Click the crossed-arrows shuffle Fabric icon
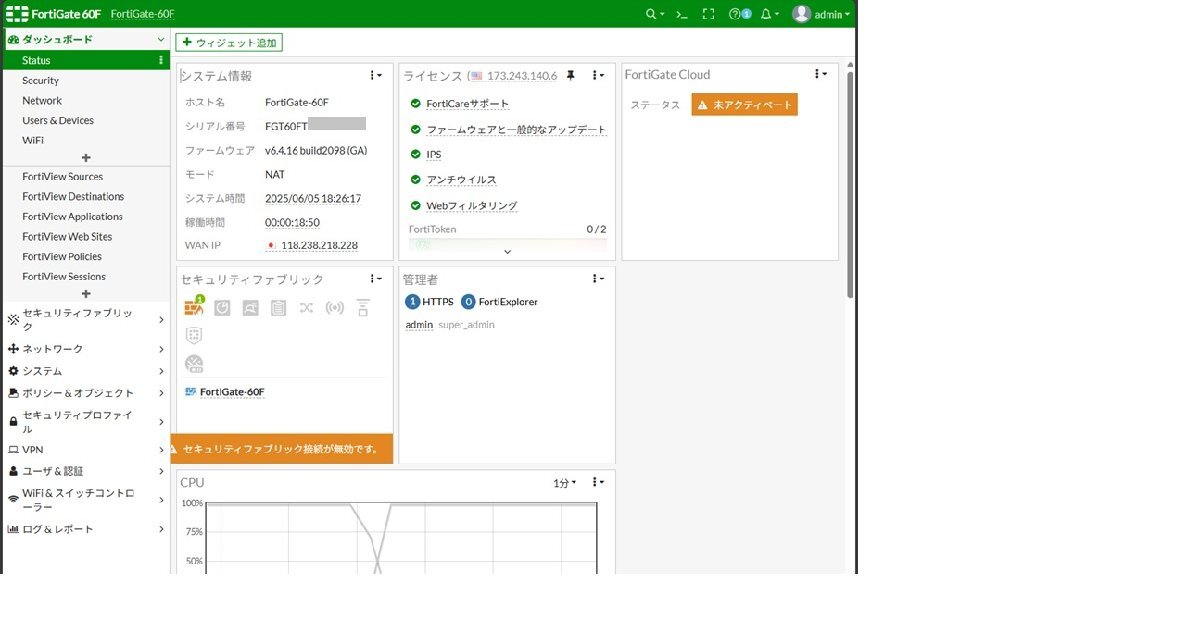 click(x=306, y=308)
